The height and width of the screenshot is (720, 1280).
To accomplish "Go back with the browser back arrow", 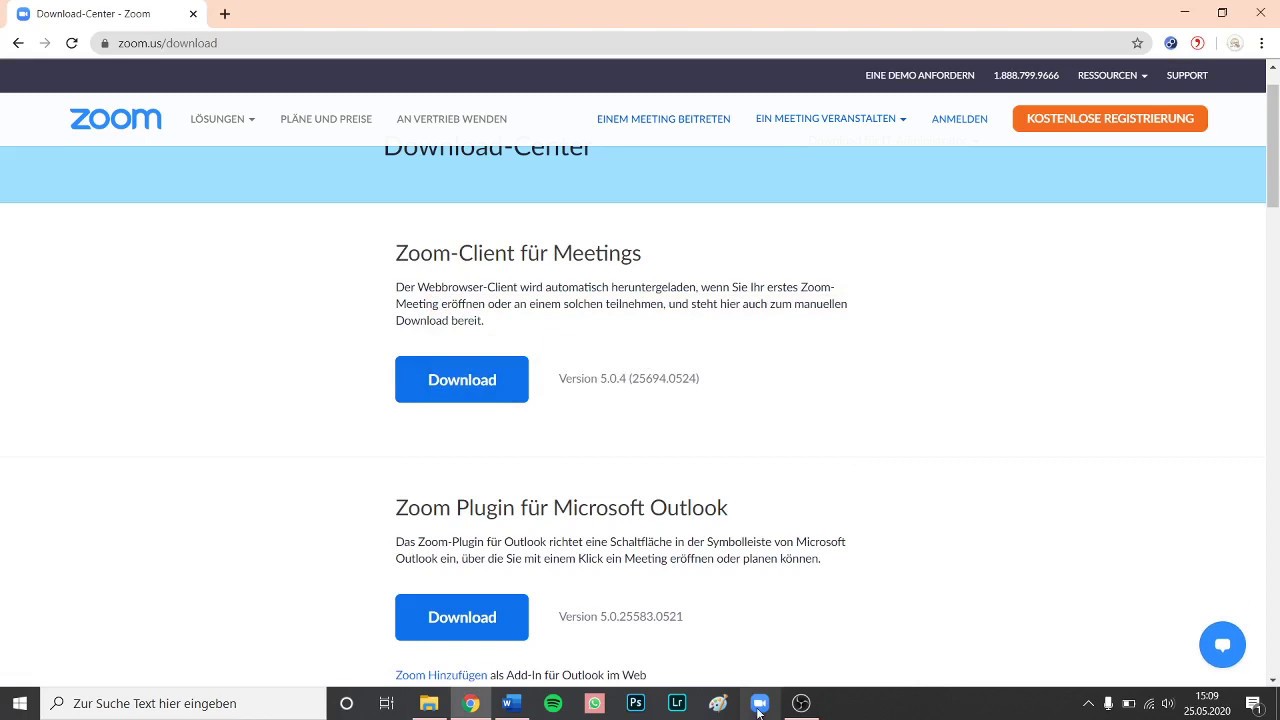I will (18, 43).
